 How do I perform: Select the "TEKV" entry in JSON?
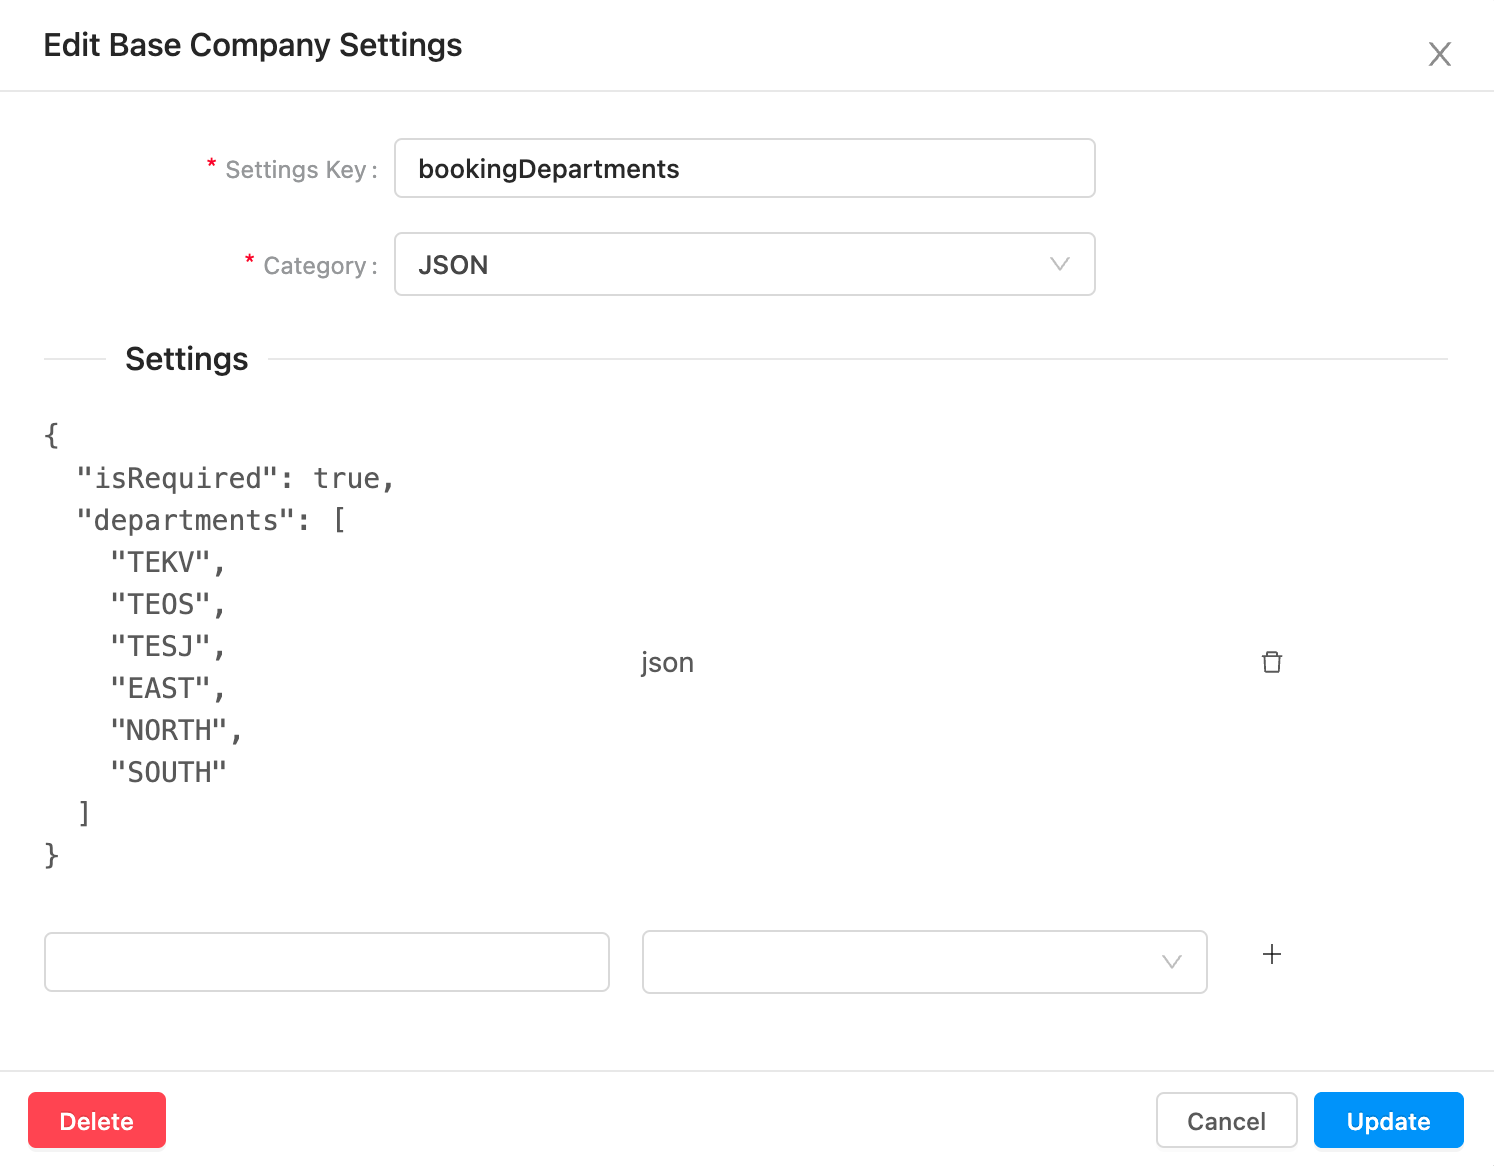point(161,562)
